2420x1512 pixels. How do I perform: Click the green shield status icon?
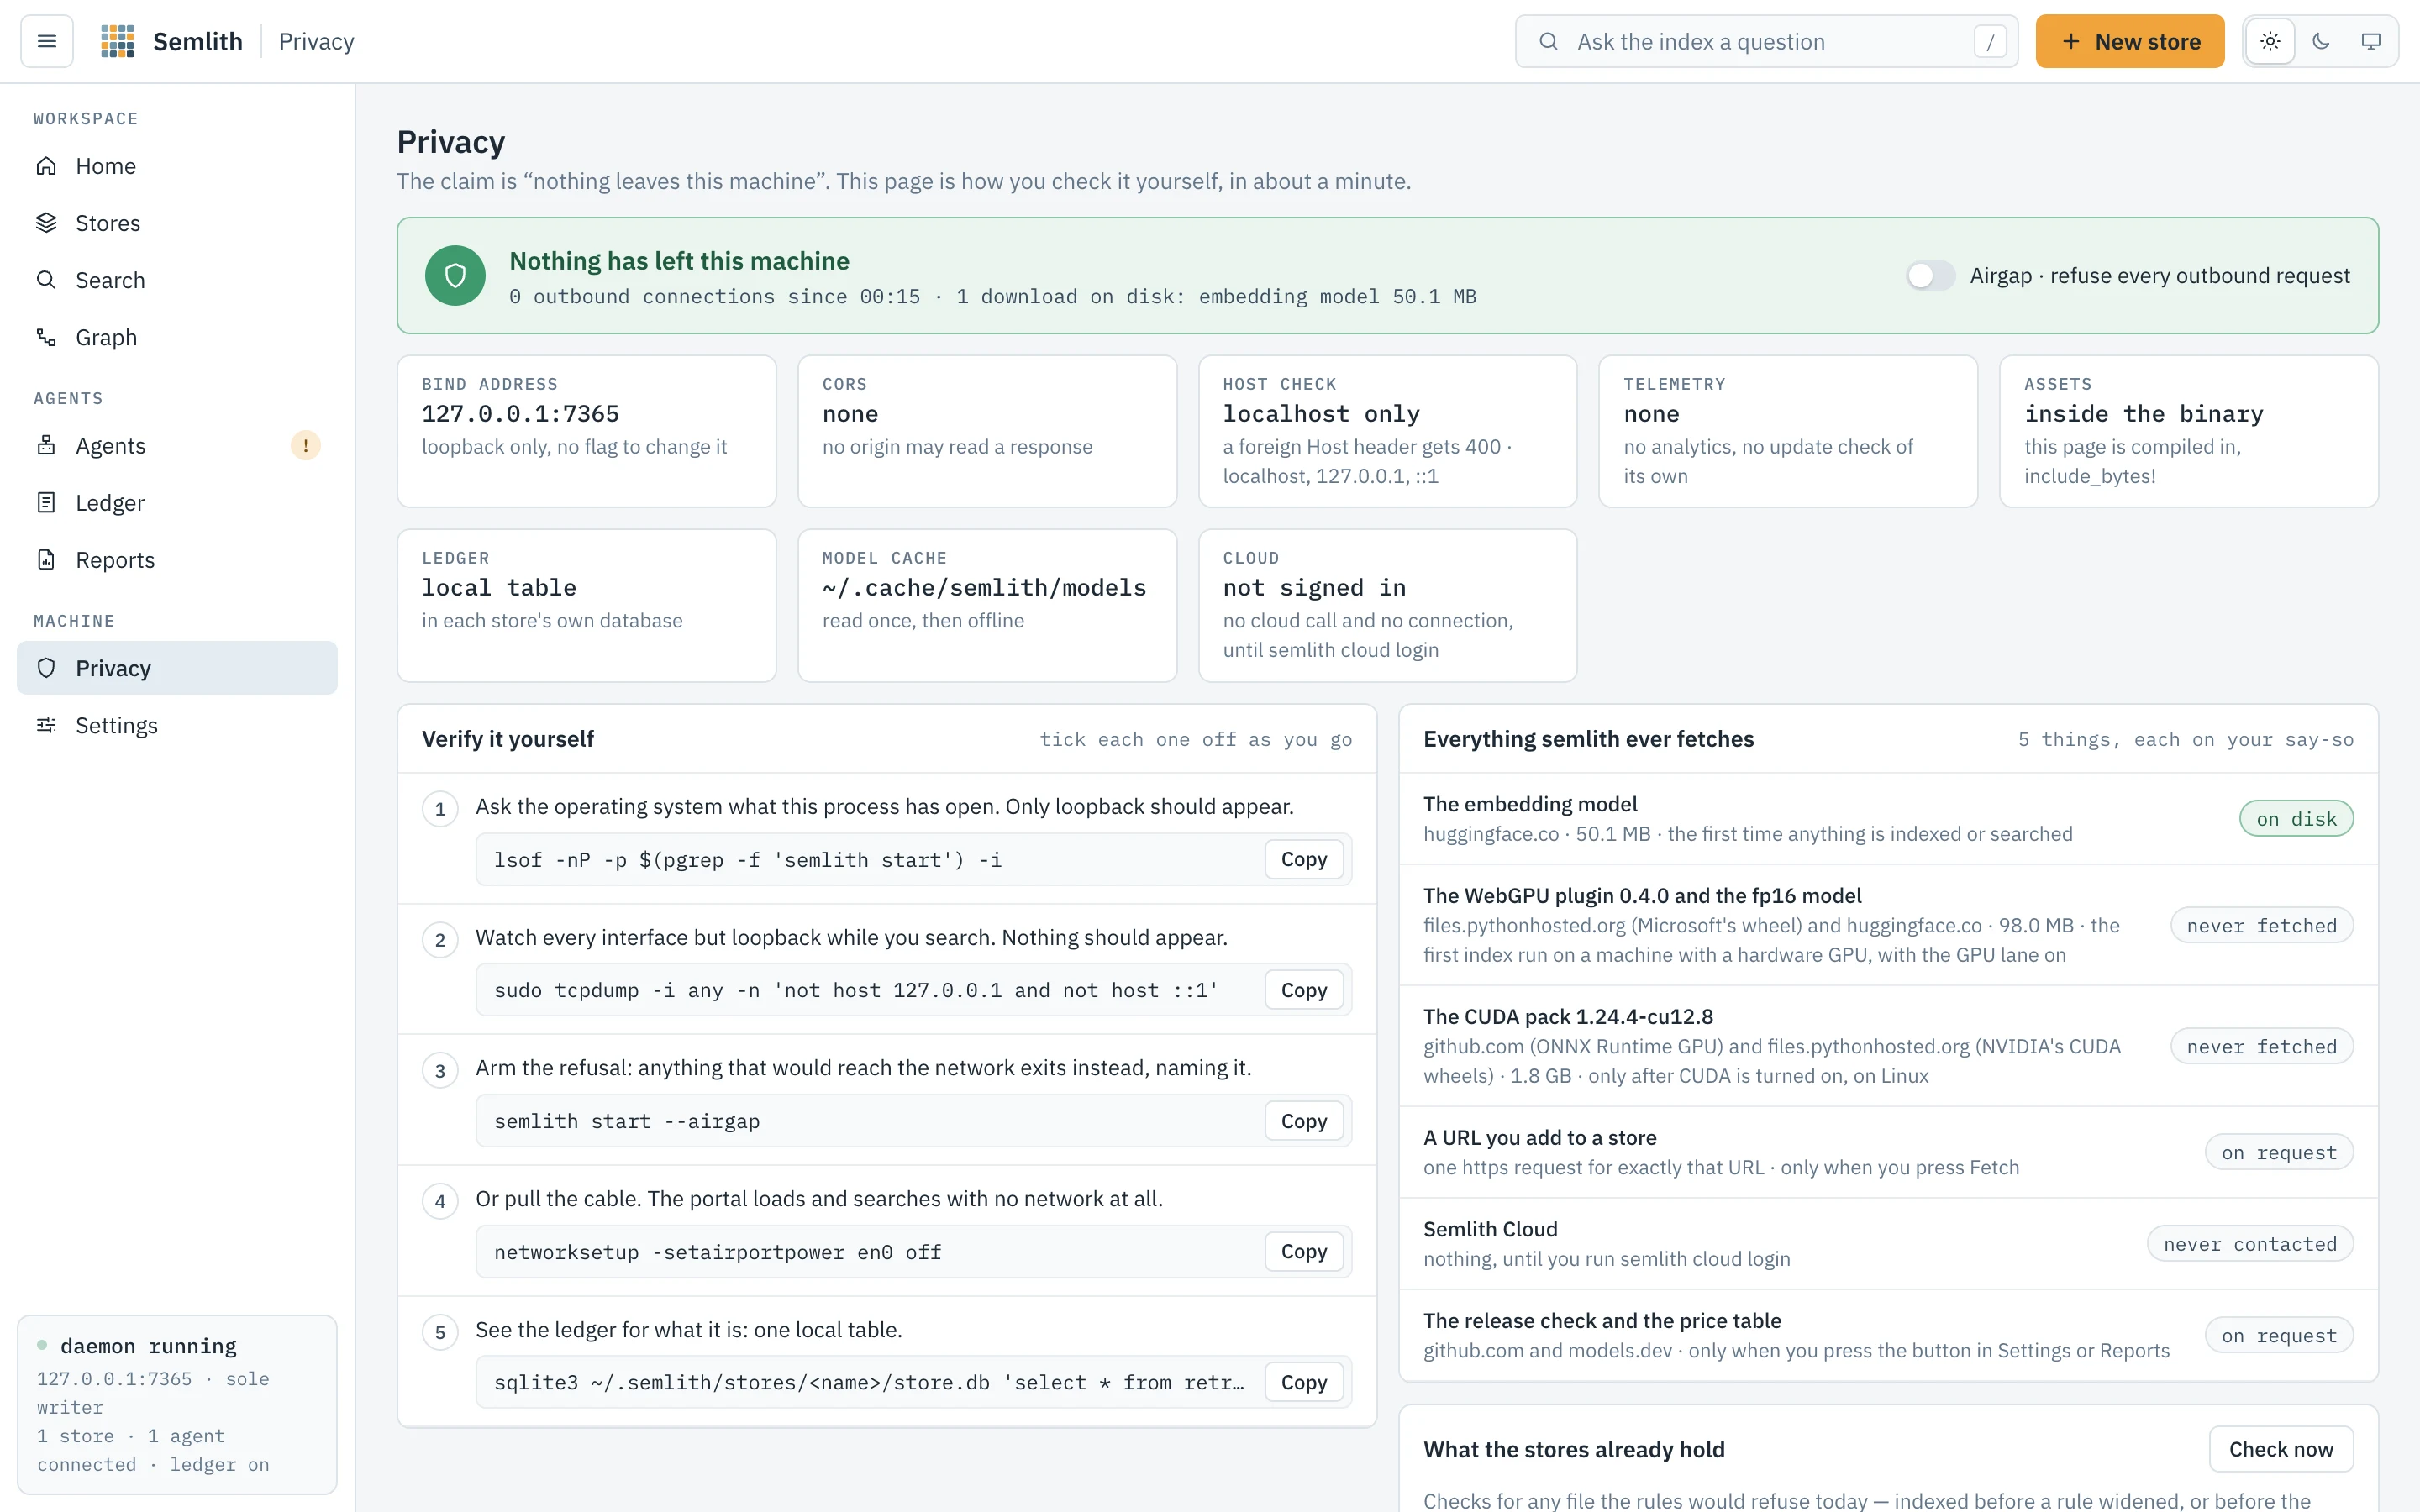pyautogui.click(x=455, y=275)
